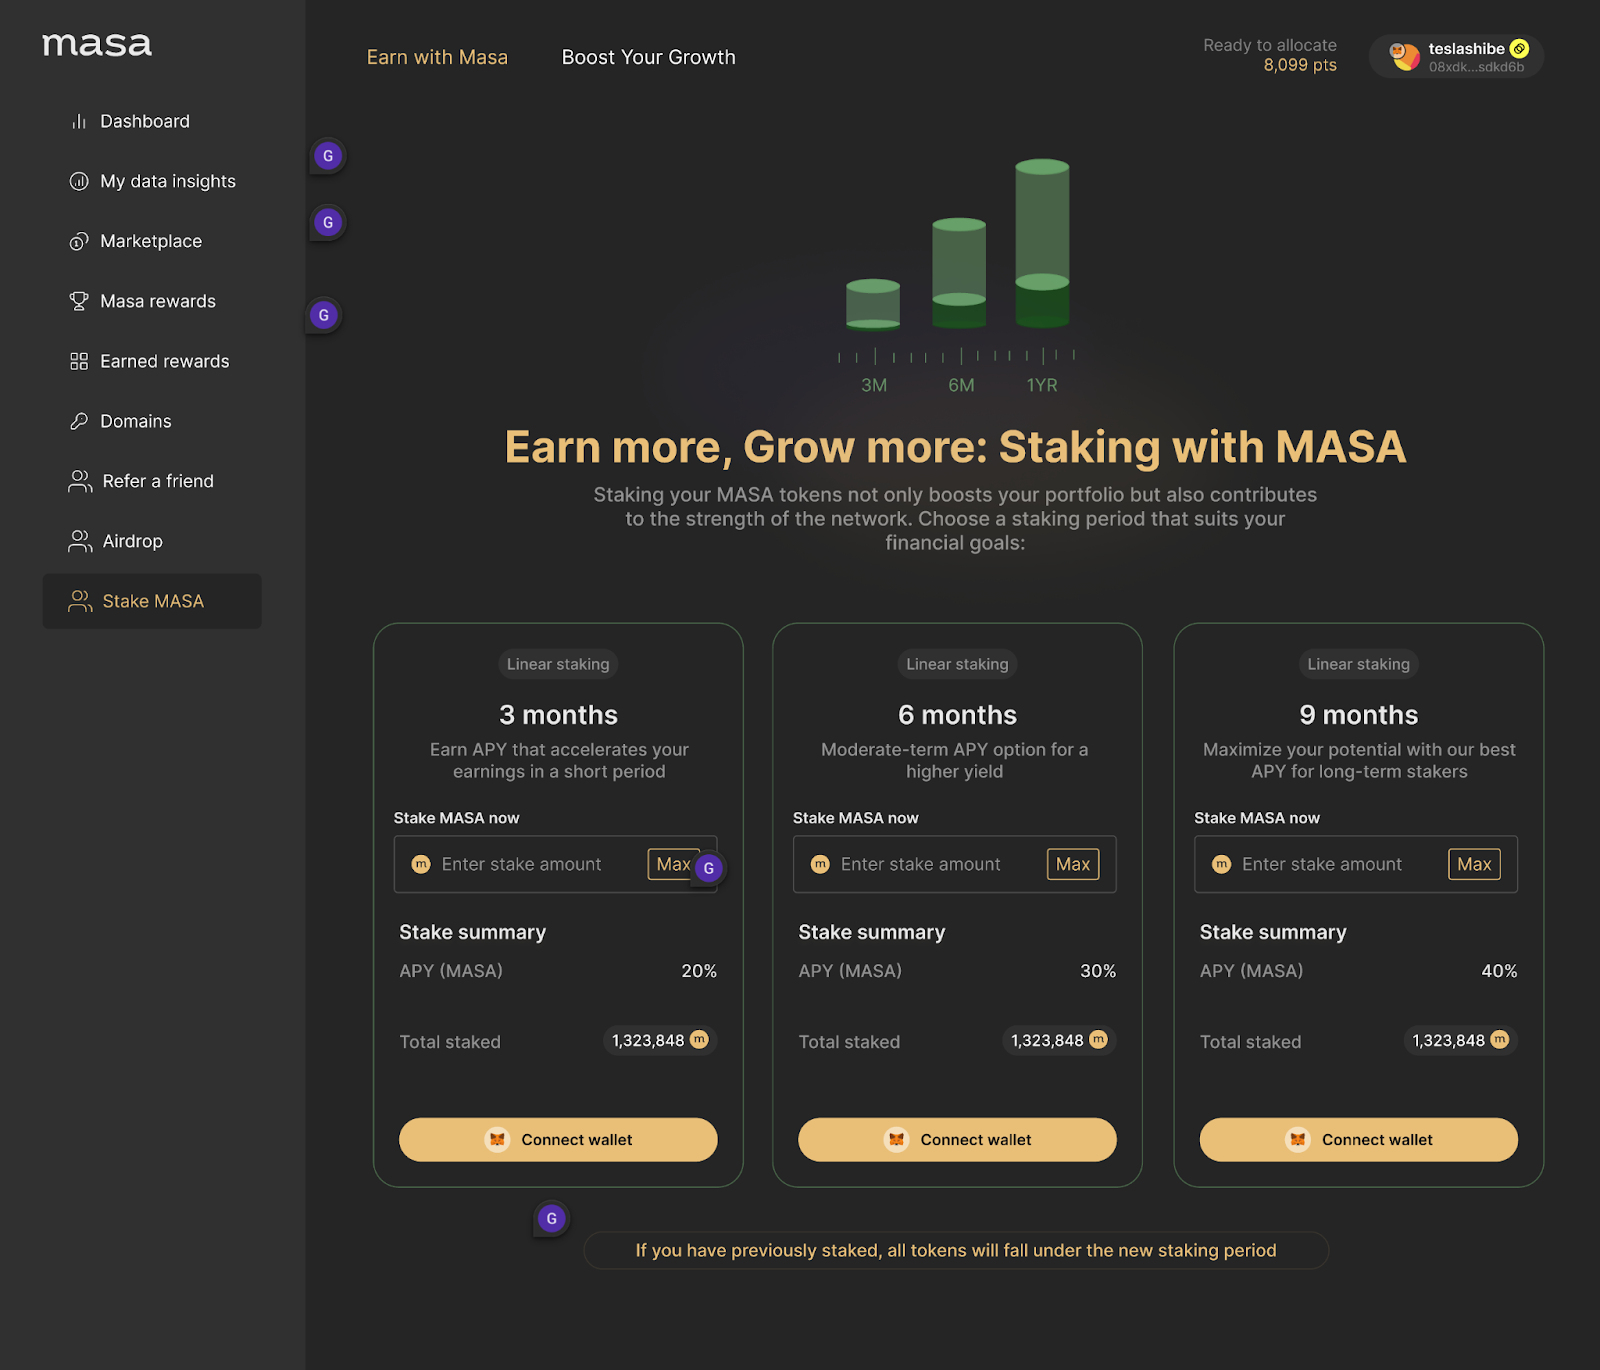Click the Dashboard bar chart icon
The width and height of the screenshot is (1600, 1370).
tap(79, 121)
